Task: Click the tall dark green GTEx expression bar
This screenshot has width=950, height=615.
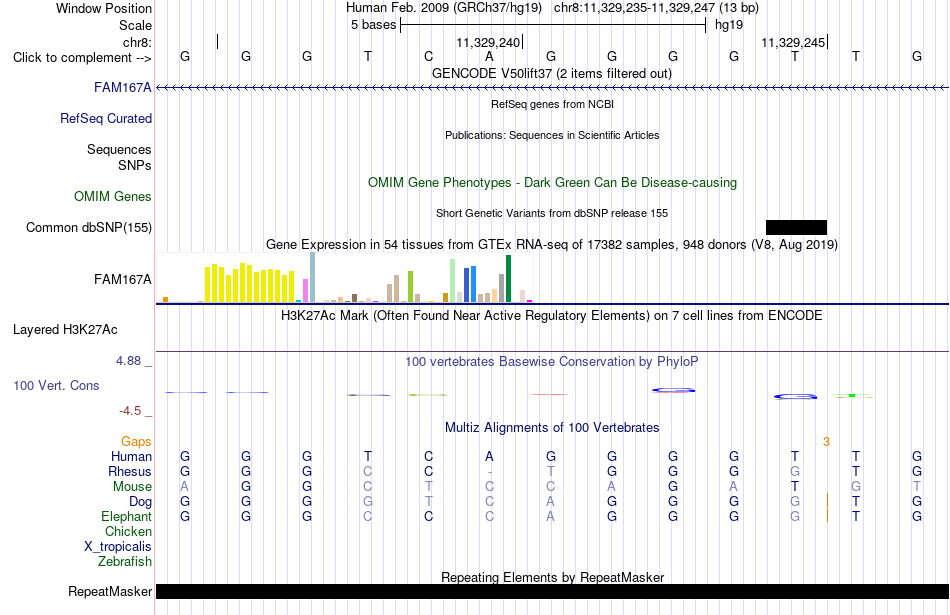Action: click(x=508, y=279)
